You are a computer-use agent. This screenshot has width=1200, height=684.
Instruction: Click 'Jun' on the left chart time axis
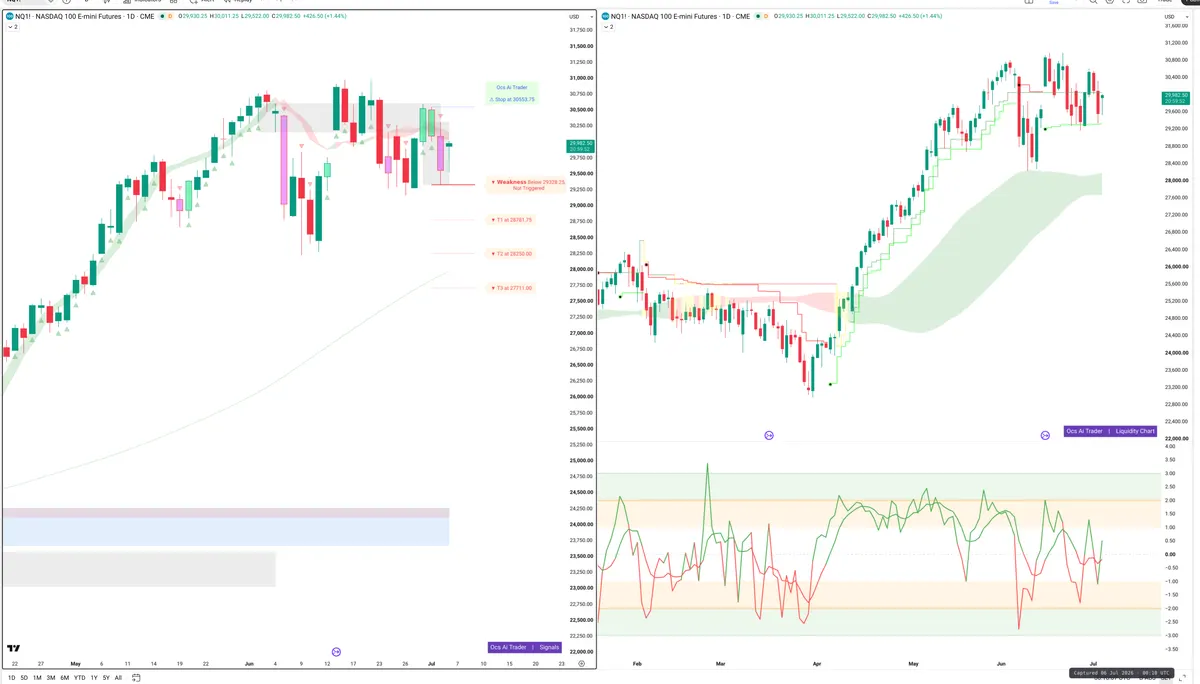pyautogui.click(x=249, y=663)
